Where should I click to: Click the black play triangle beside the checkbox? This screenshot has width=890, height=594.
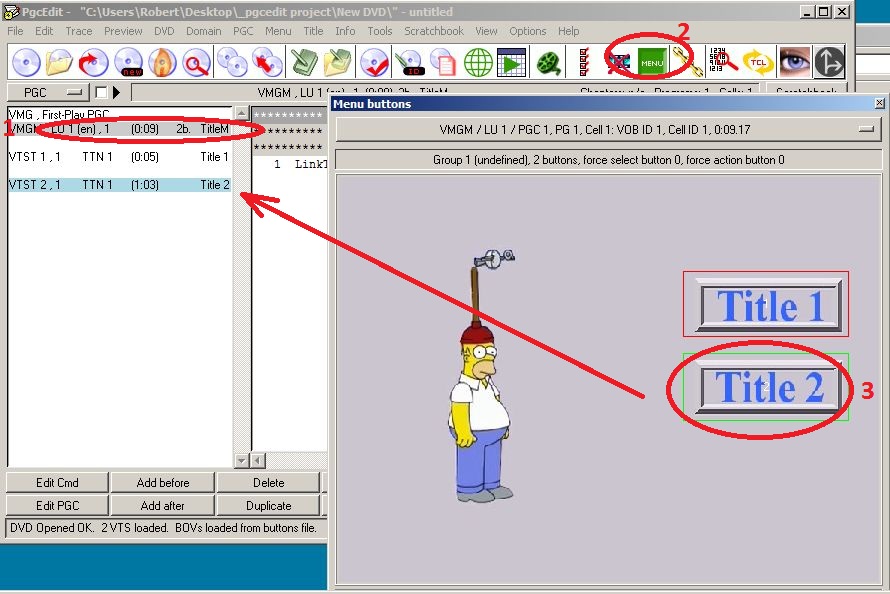pos(116,92)
